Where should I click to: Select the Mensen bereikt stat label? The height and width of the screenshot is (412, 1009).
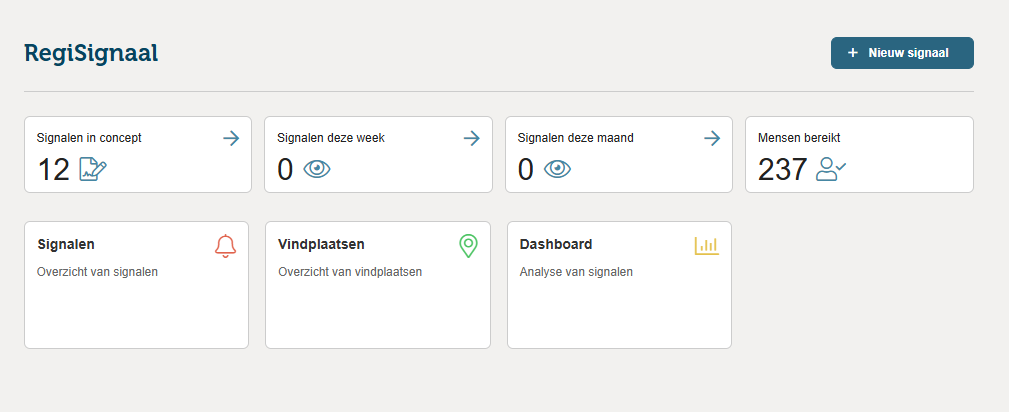(x=806, y=138)
